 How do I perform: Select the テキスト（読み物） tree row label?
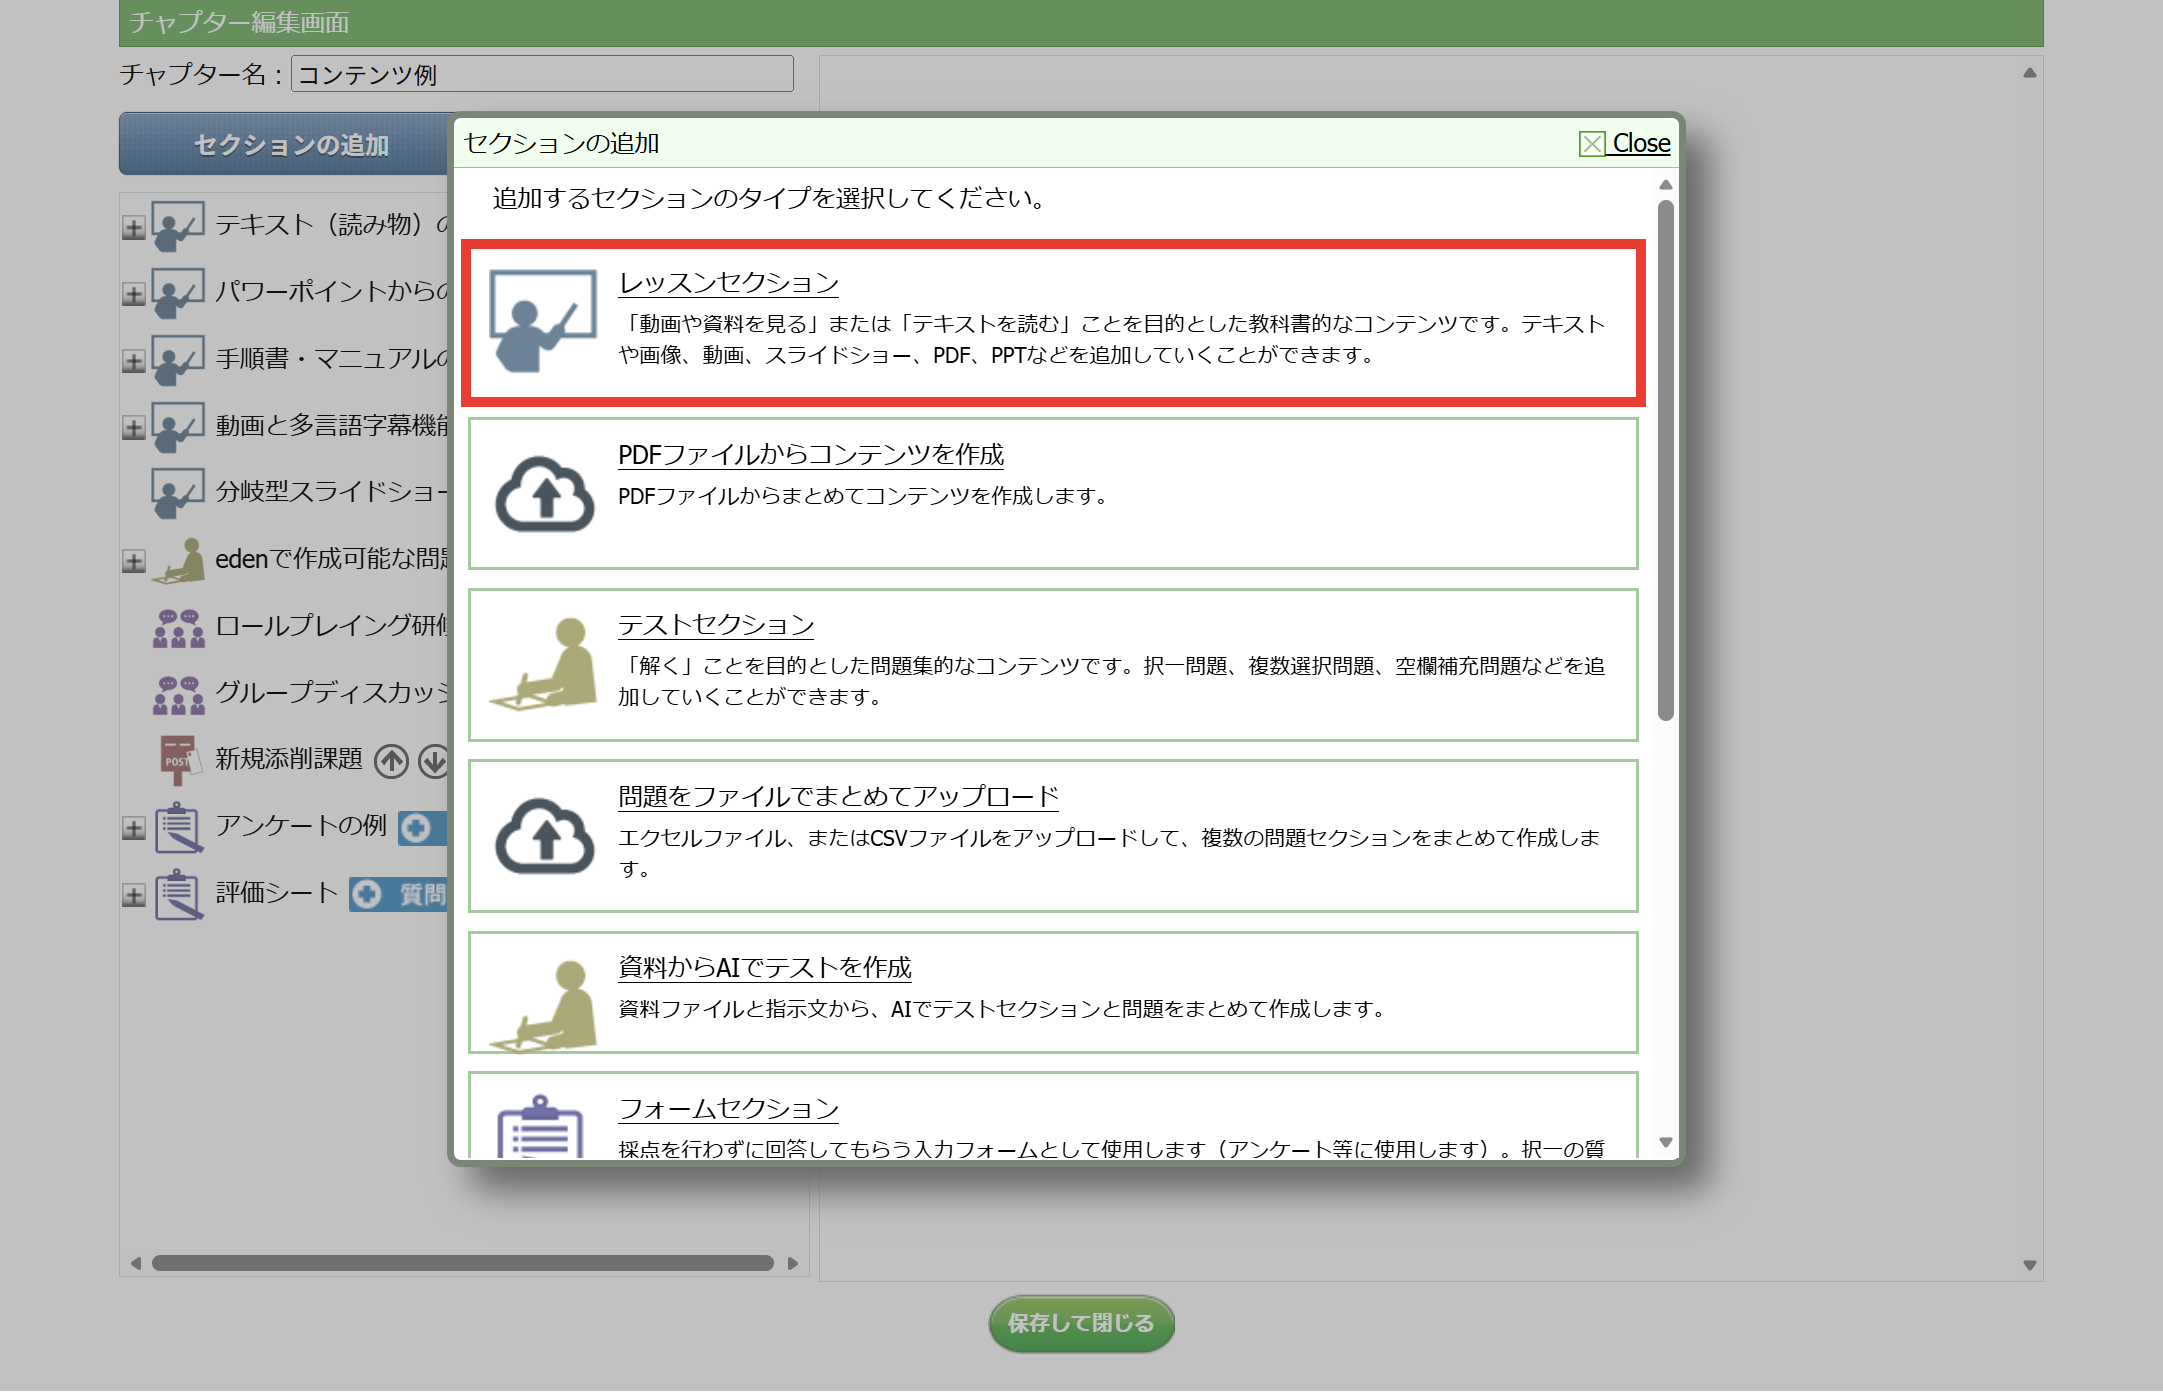(331, 225)
